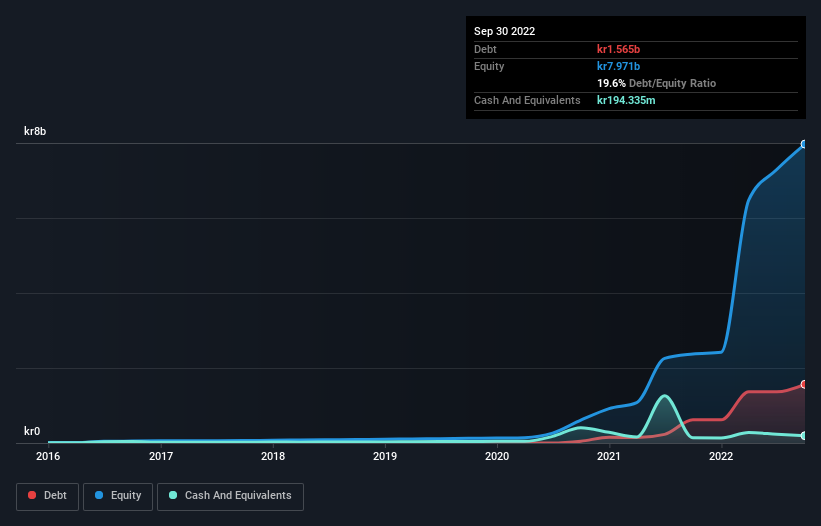Toggle the Equity legend button

[118, 496]
